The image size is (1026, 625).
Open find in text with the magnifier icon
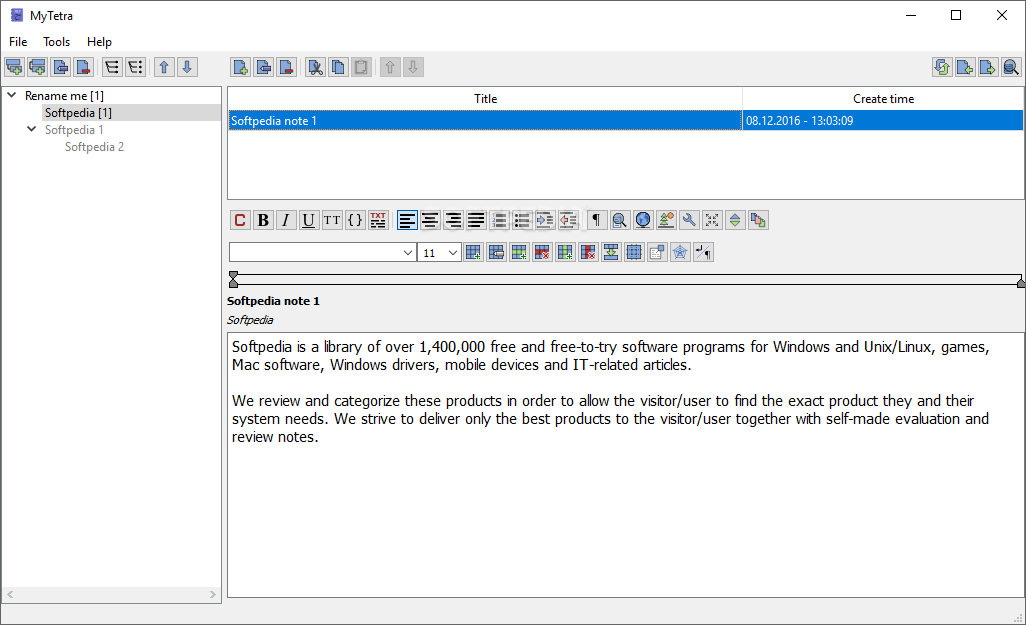pyautogui.click(x=620, y=221)
